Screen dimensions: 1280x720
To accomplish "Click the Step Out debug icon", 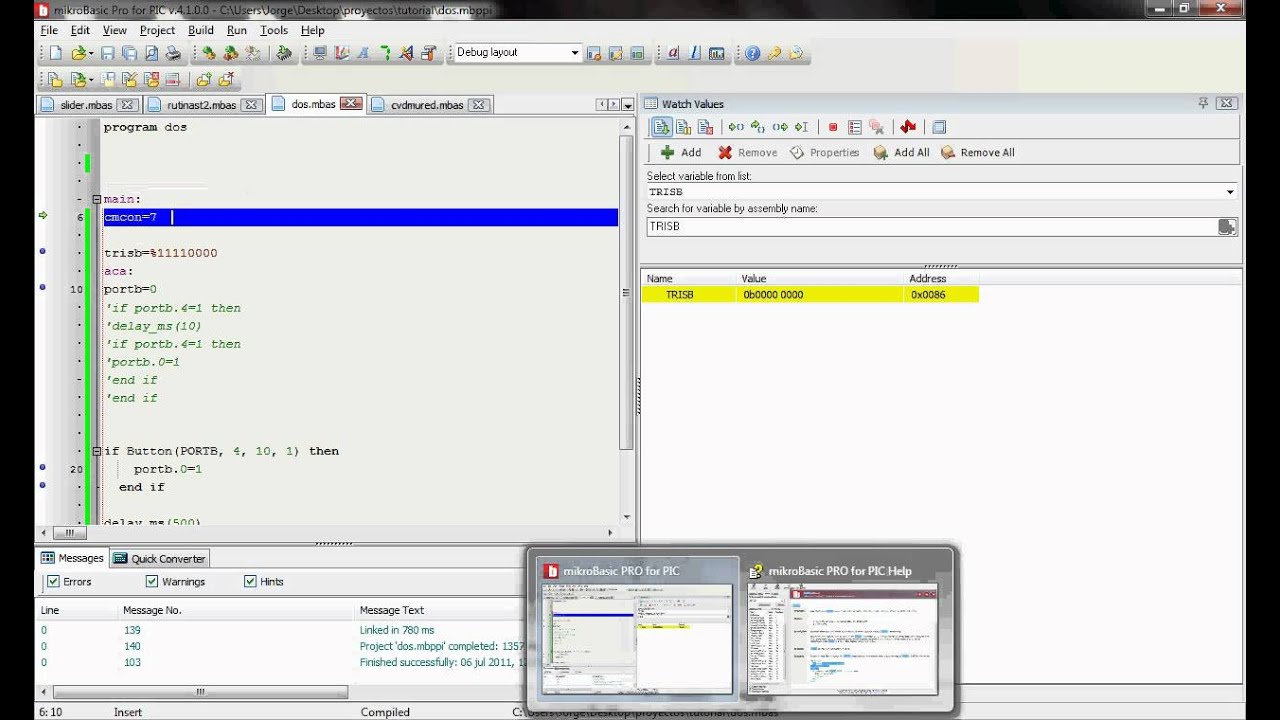I will pyautogui.click(x=779, y=127).
